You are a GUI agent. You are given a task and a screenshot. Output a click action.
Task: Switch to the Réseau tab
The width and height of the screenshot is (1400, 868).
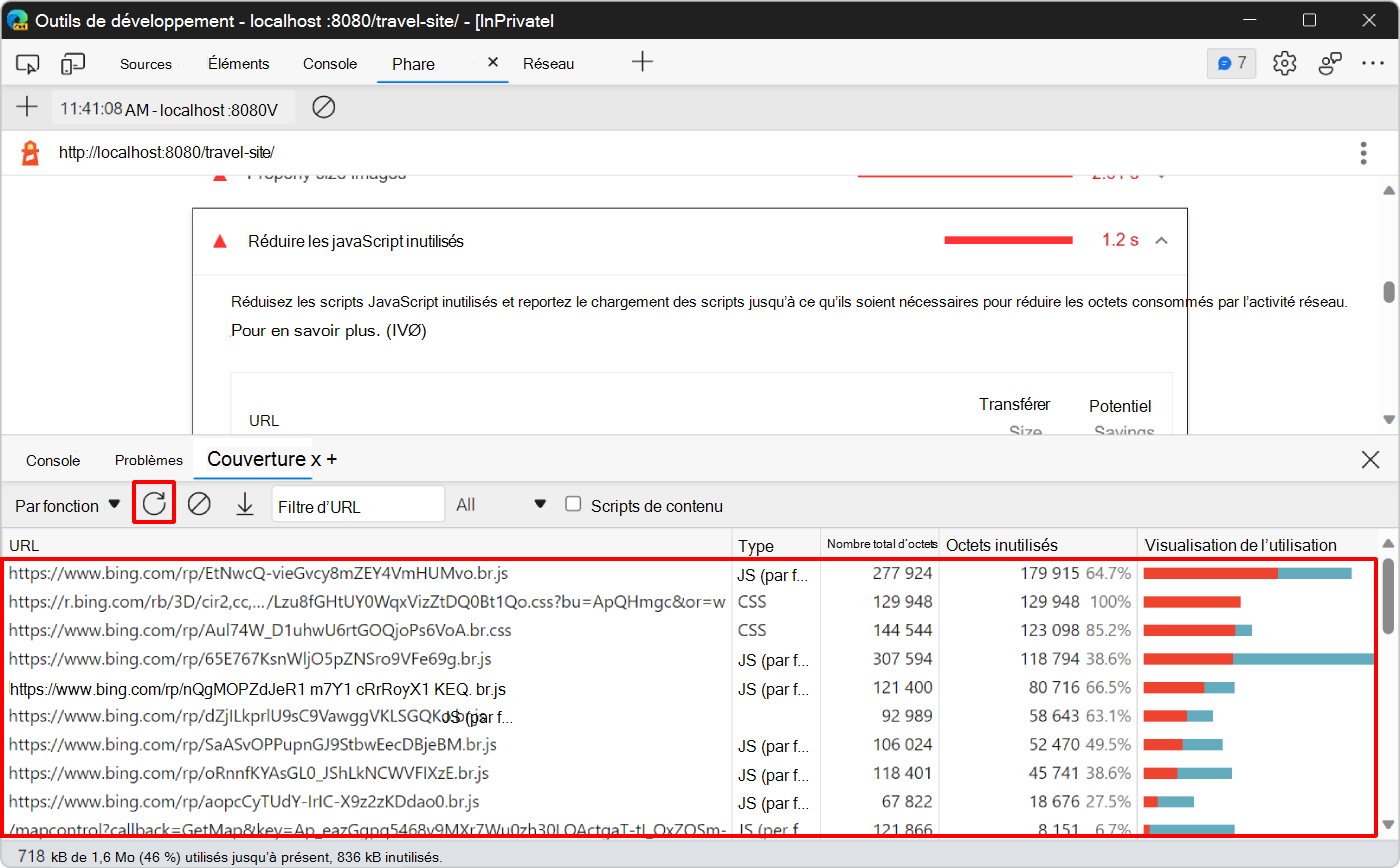pos(548,63)
